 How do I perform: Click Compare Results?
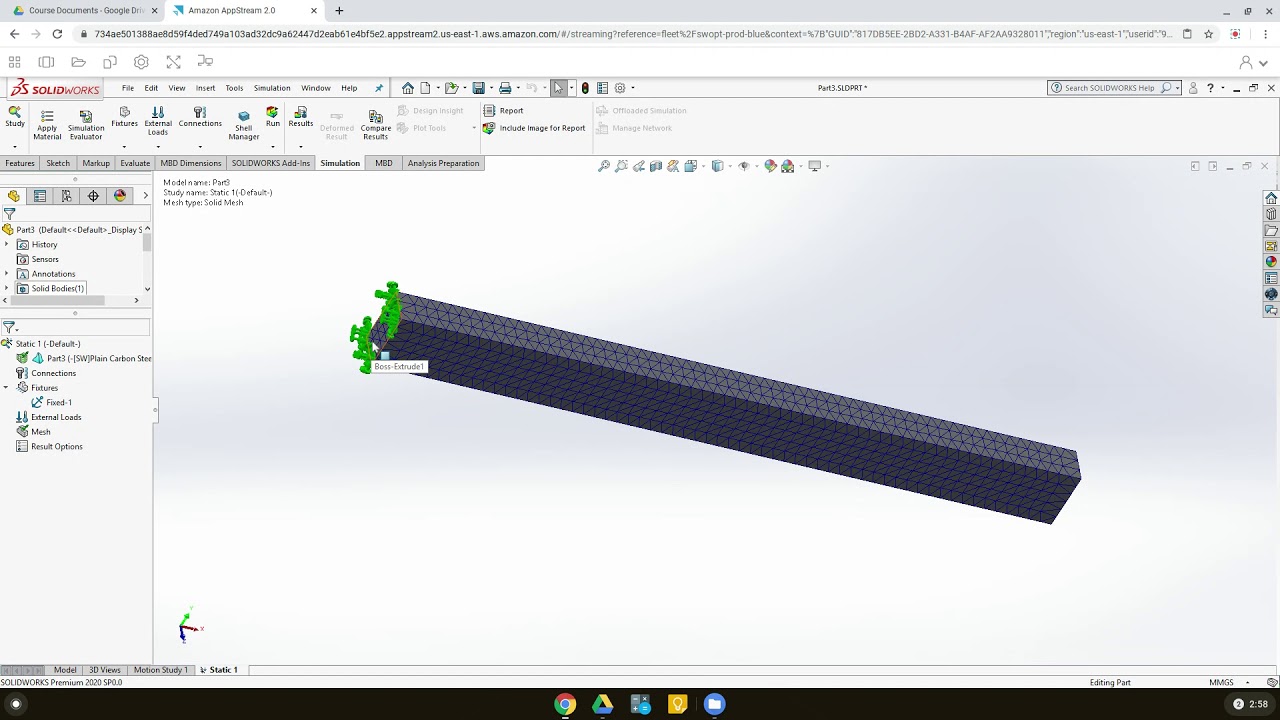pos(376,124)
